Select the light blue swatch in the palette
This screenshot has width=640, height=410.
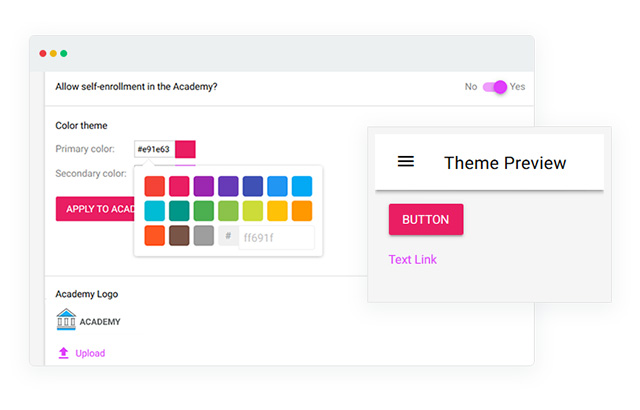[x=302, y=186]
